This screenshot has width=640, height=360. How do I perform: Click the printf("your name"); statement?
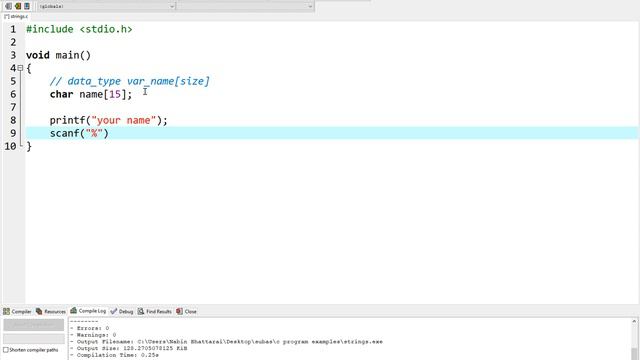109,120
